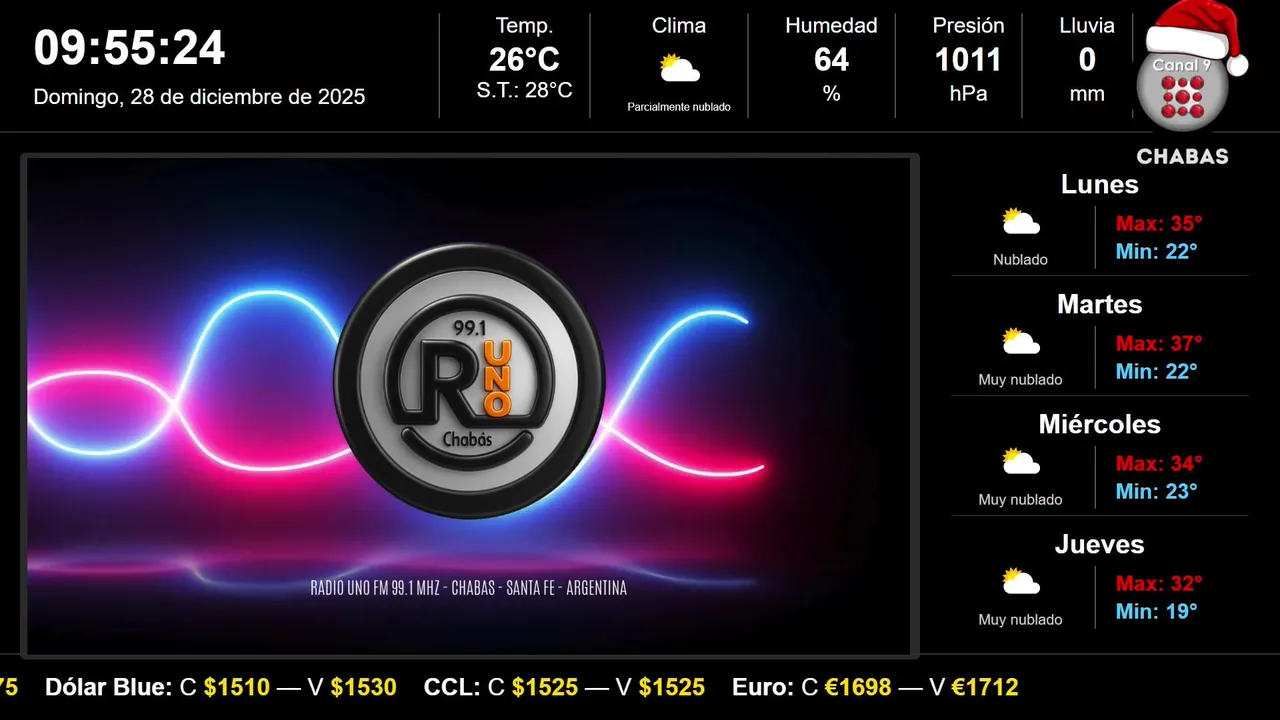The image size is (1280, 720).
Task: Click the Santa hat on the logo
Action: click(1197, 37)
